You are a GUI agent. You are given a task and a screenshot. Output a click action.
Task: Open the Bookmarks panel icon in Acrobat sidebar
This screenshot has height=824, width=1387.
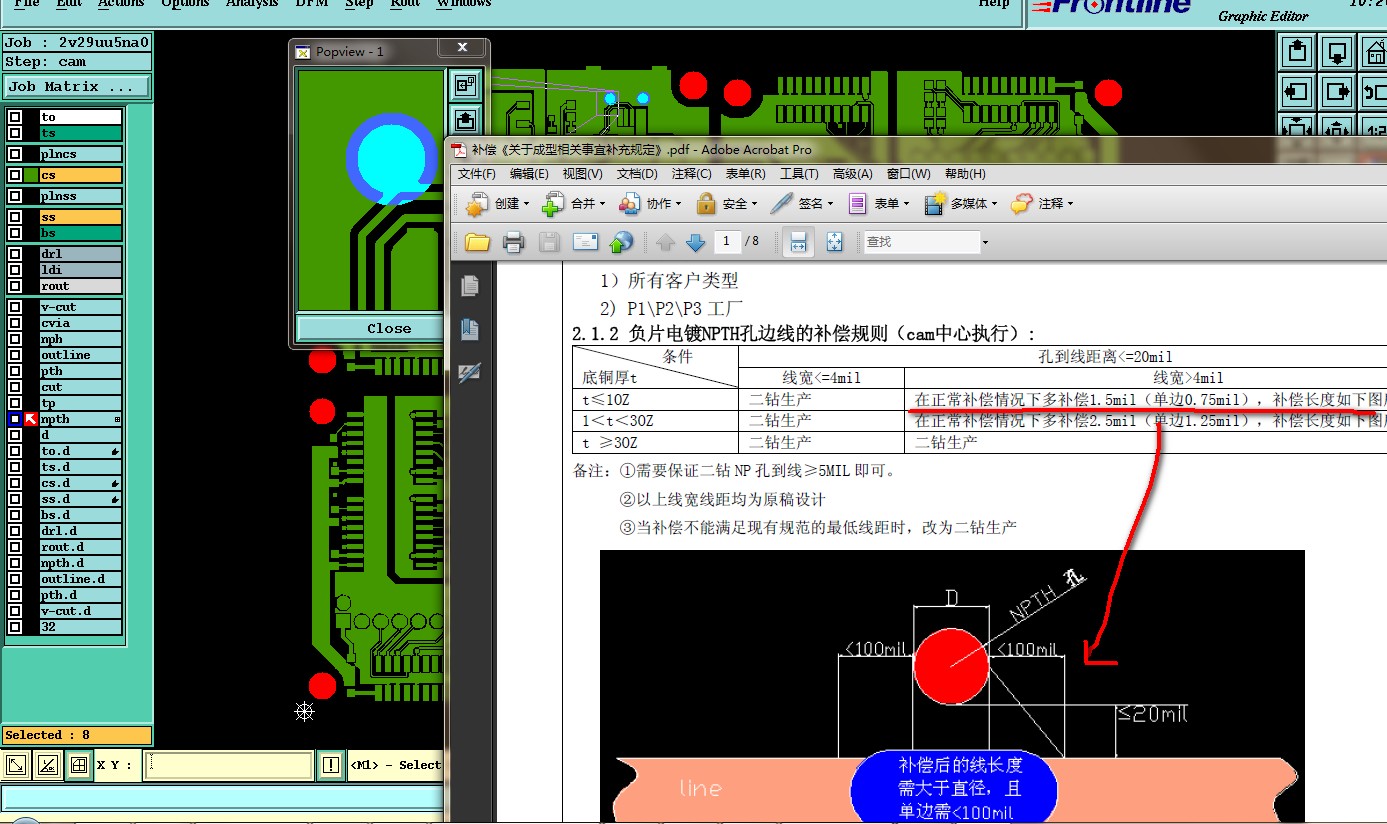point(470,329)
